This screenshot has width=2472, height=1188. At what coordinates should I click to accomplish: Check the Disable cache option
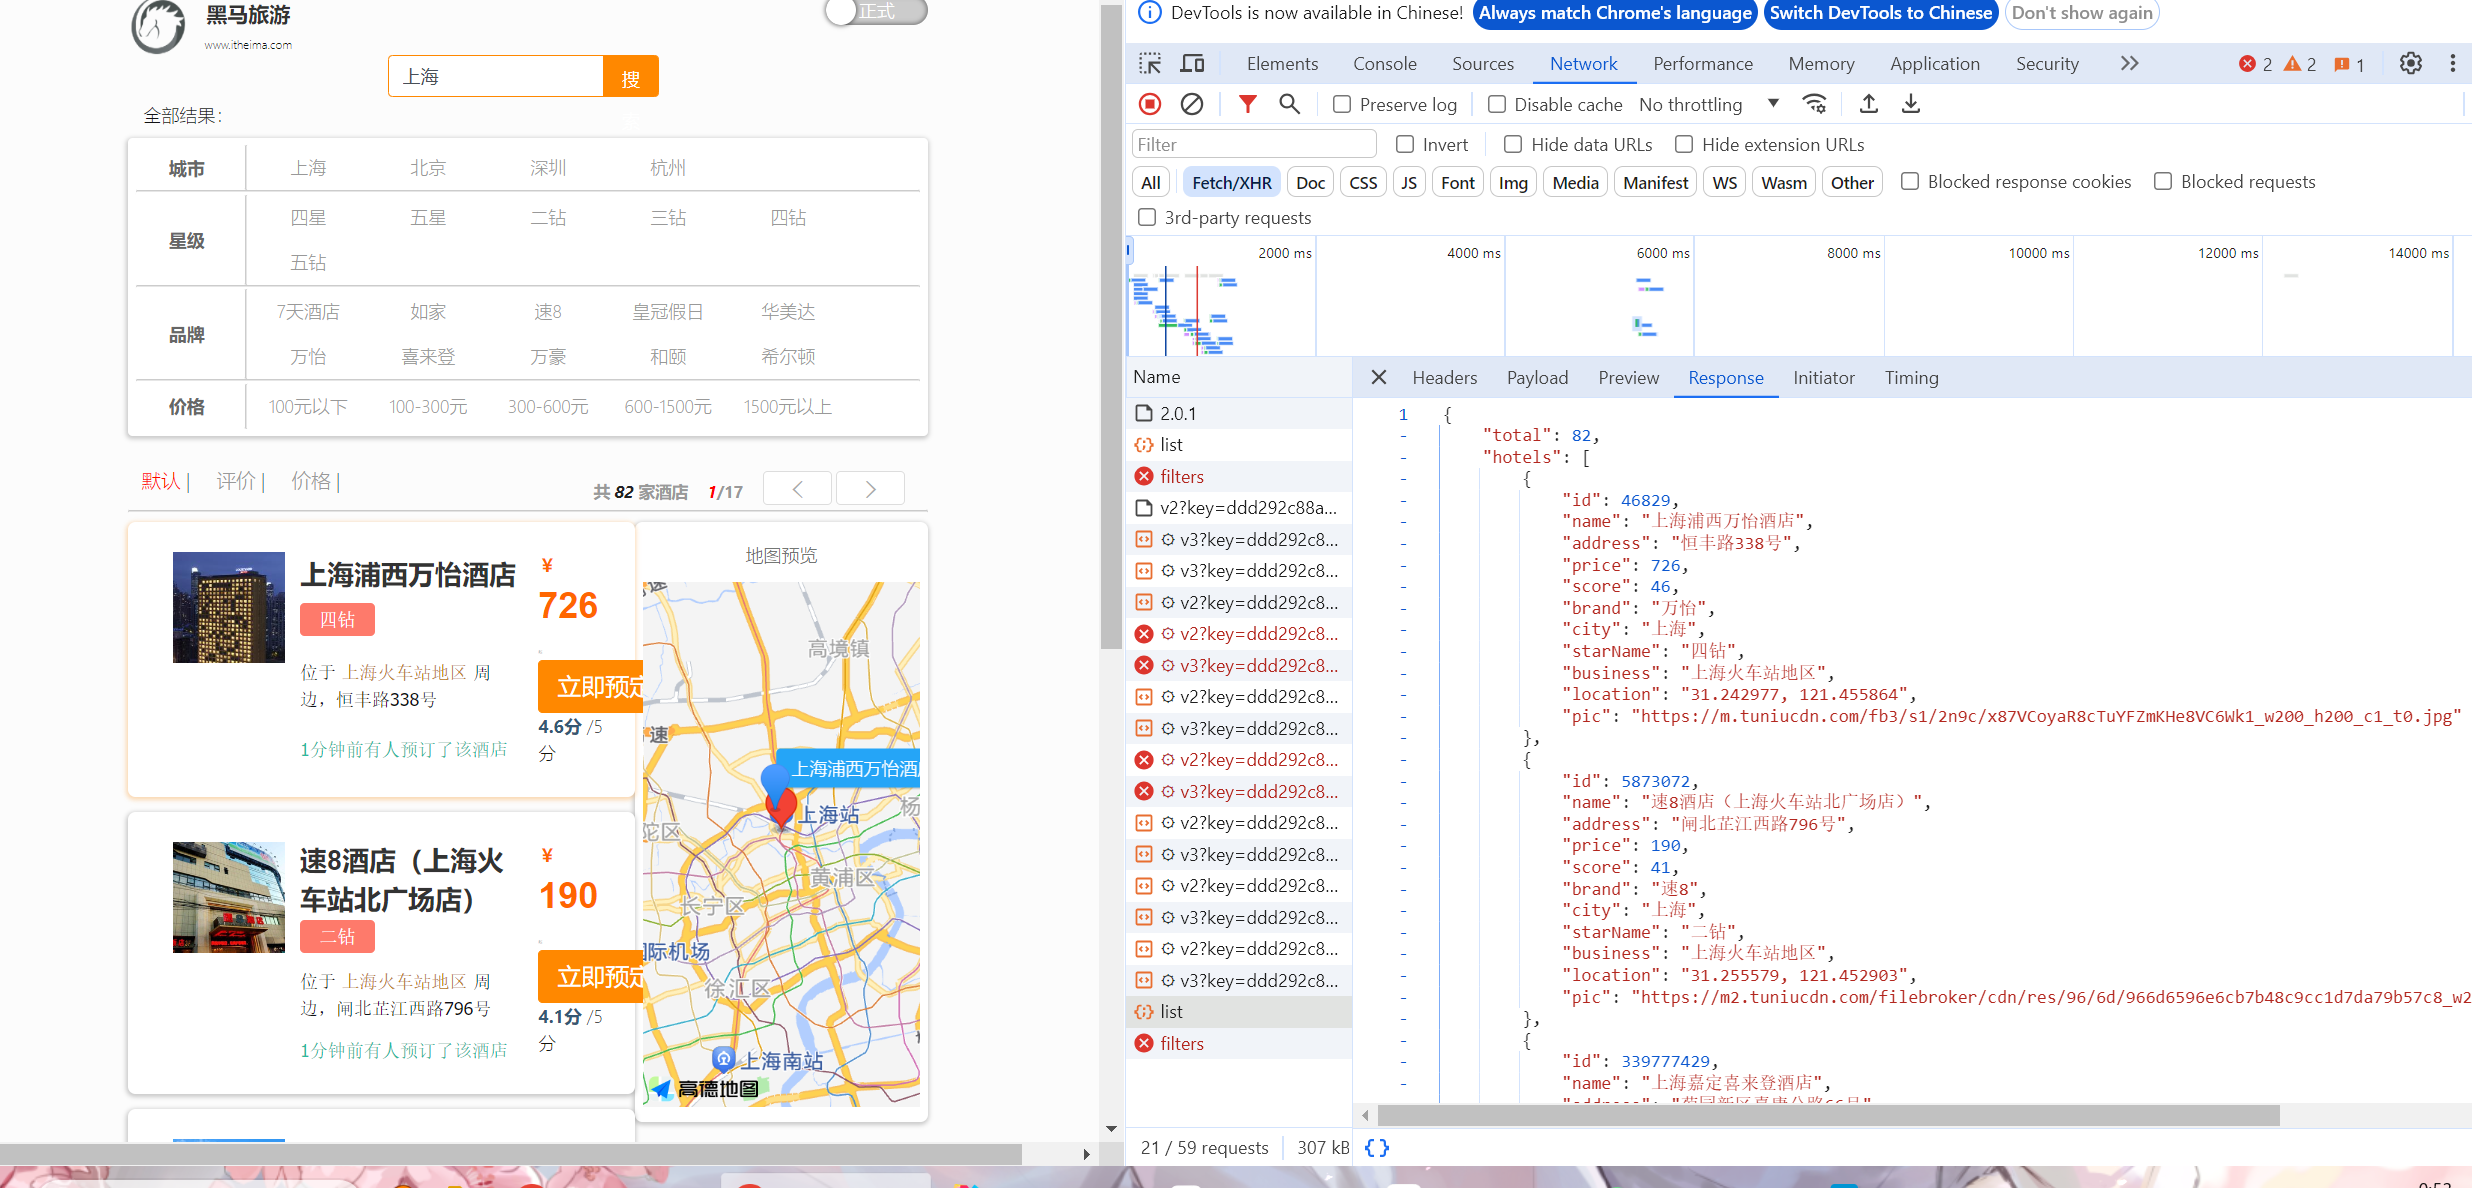(x=1497, y=104)
